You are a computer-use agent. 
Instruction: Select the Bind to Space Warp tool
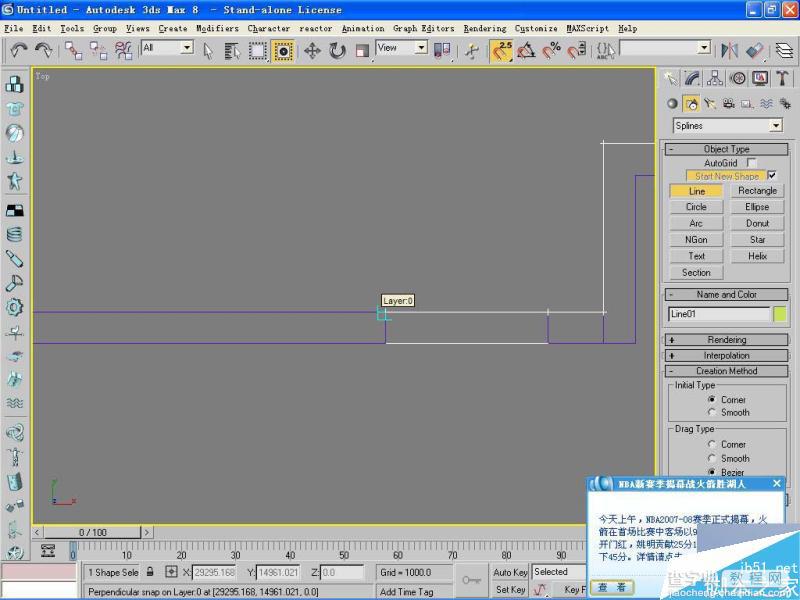click(123, 51)
